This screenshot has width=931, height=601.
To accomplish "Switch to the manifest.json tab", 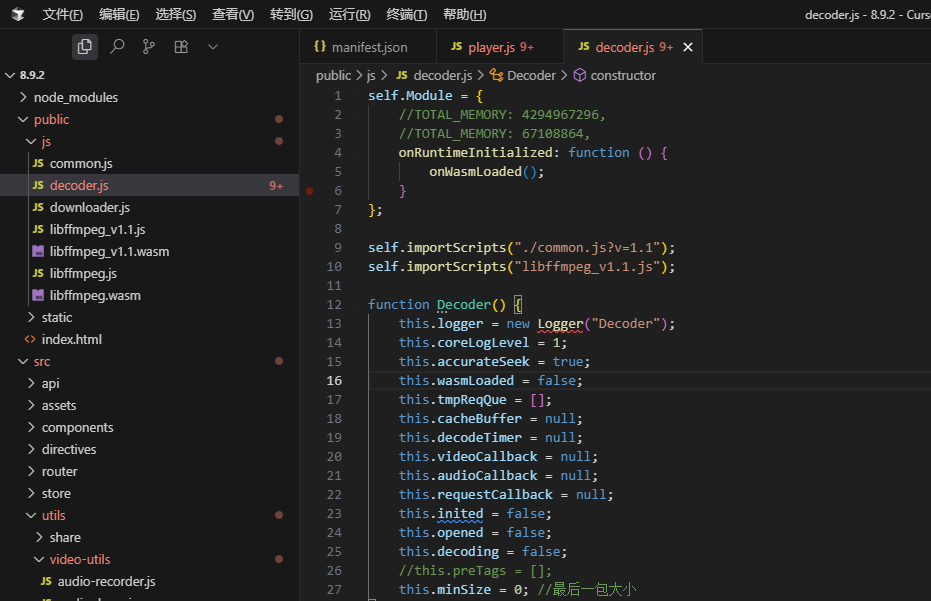I will click(x=368, y=47).
